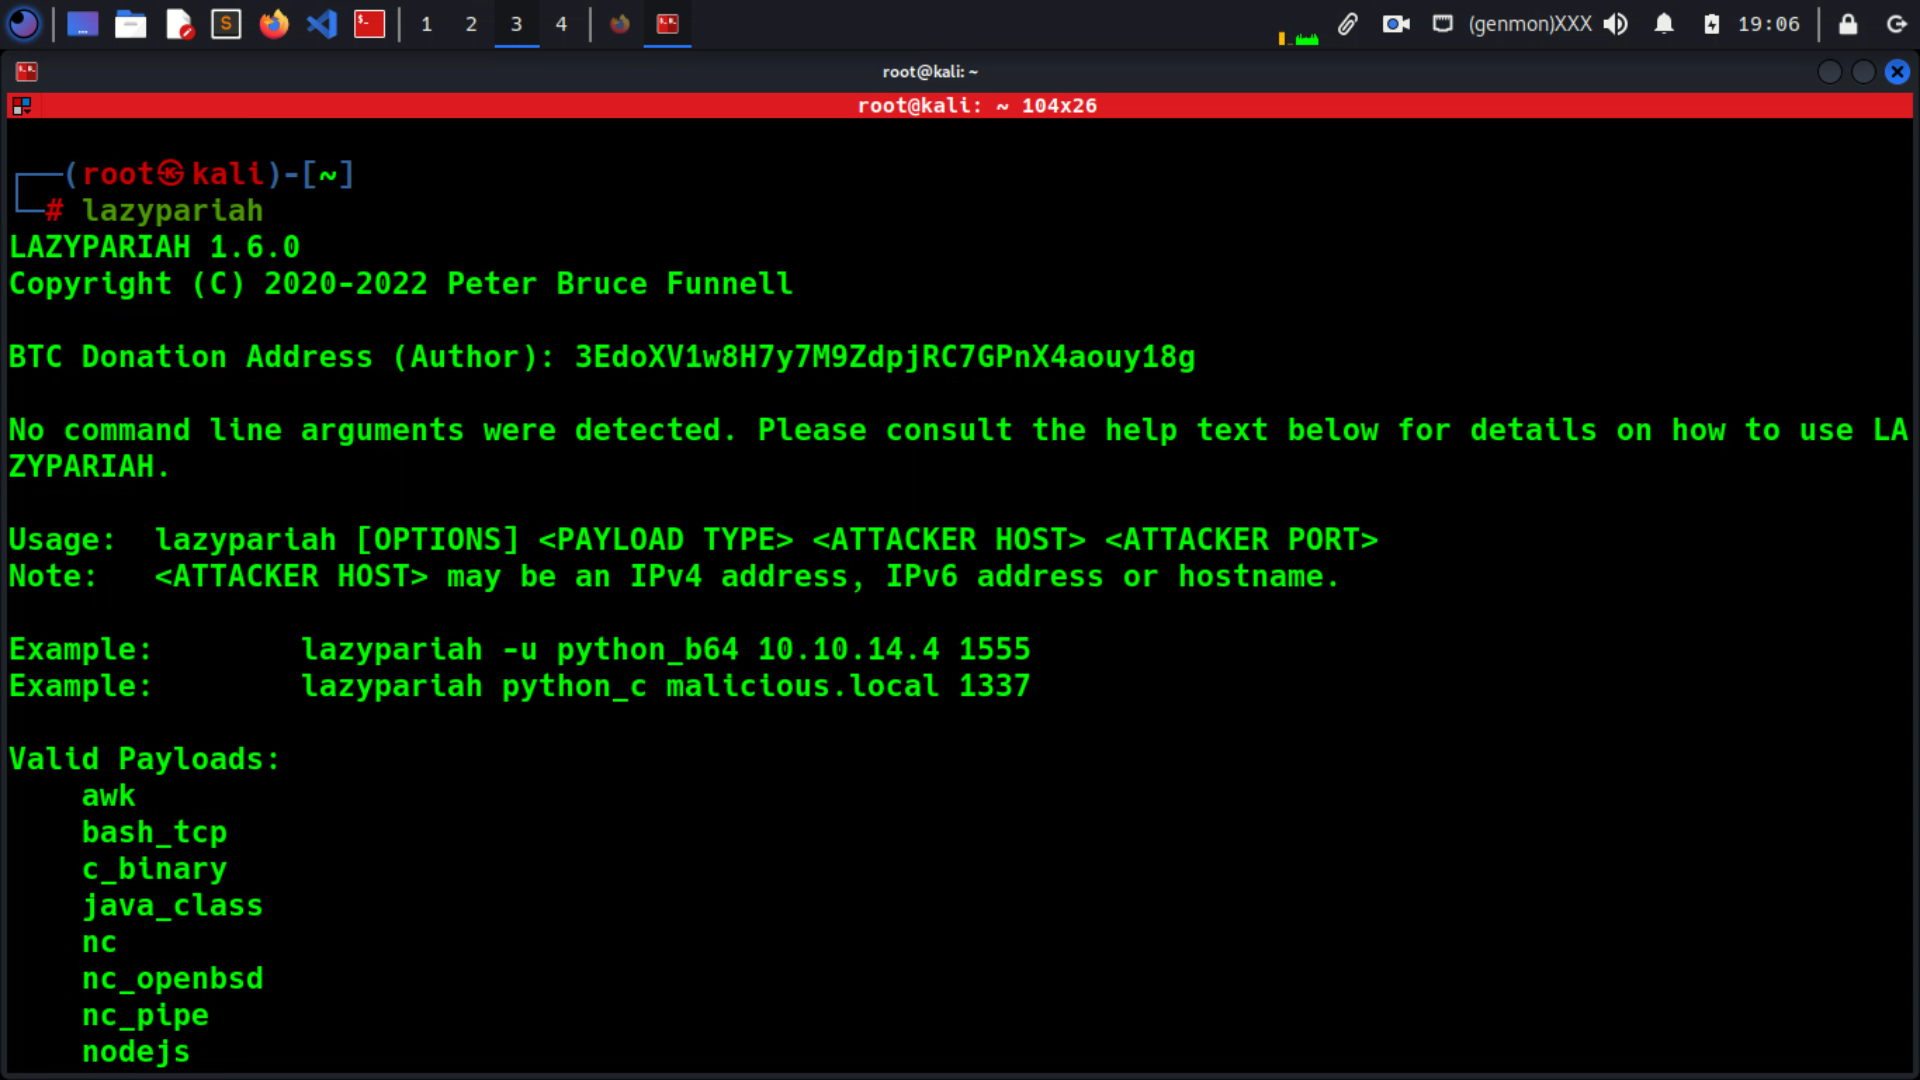The image size is (1920, 1080).
Task: Open the Kali applications menu
Action: click(x=24, y=23)
